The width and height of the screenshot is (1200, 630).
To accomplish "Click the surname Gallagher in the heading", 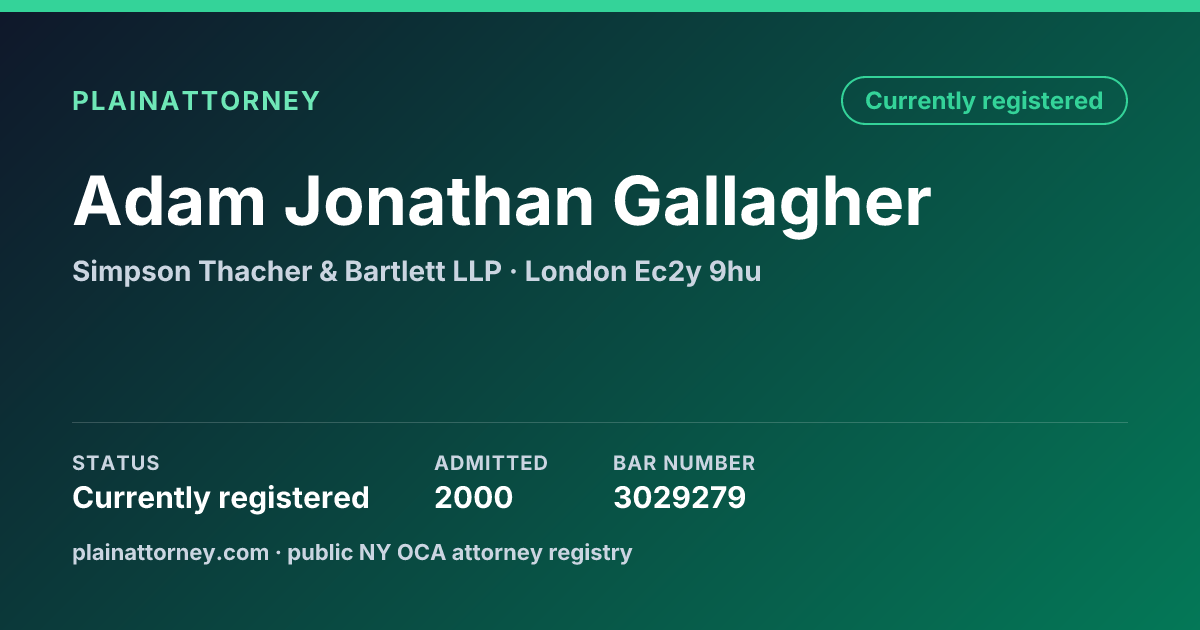I will click(772, 201).
